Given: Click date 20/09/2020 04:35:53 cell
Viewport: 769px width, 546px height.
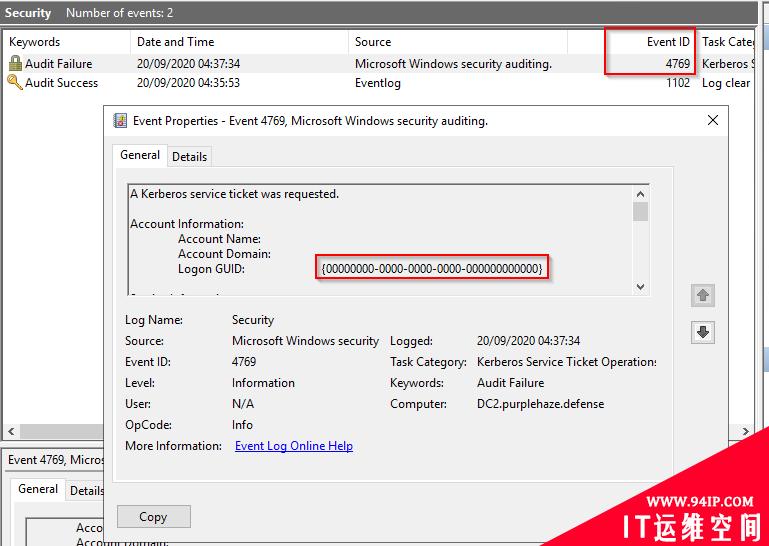Looking at the screenshot, I should tap(188, 82).
